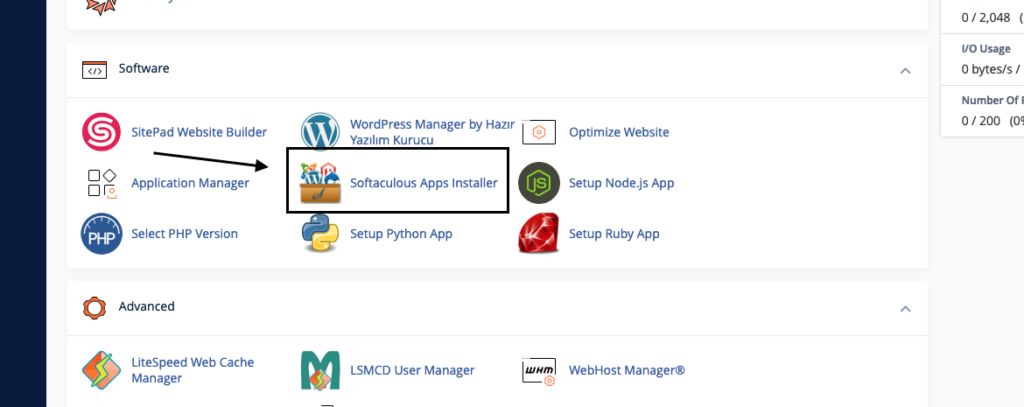Viewport: 1024px width, 407px height.
Task: Click the Advanced section header title
Action: [146, 306]
